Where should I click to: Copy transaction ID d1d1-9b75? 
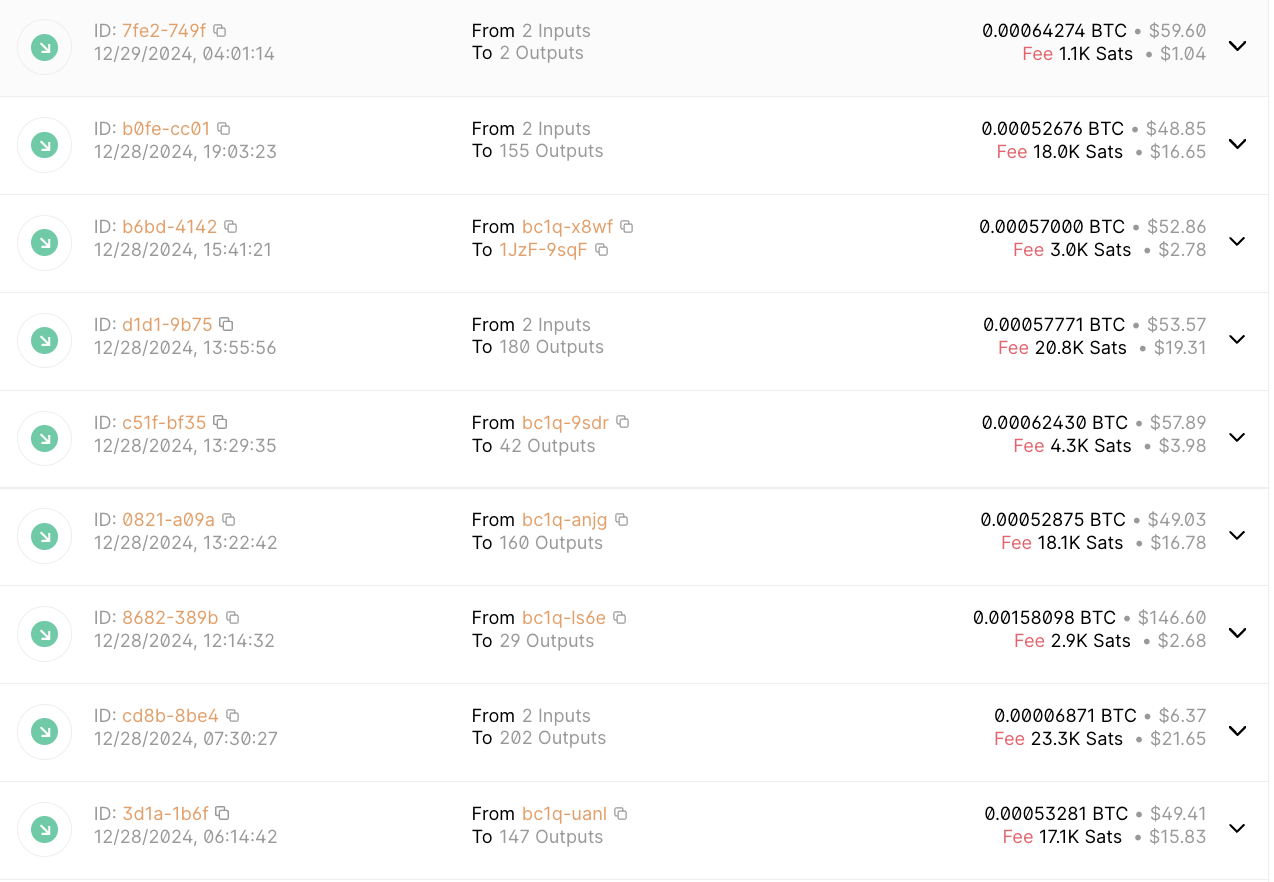(226, 325)
